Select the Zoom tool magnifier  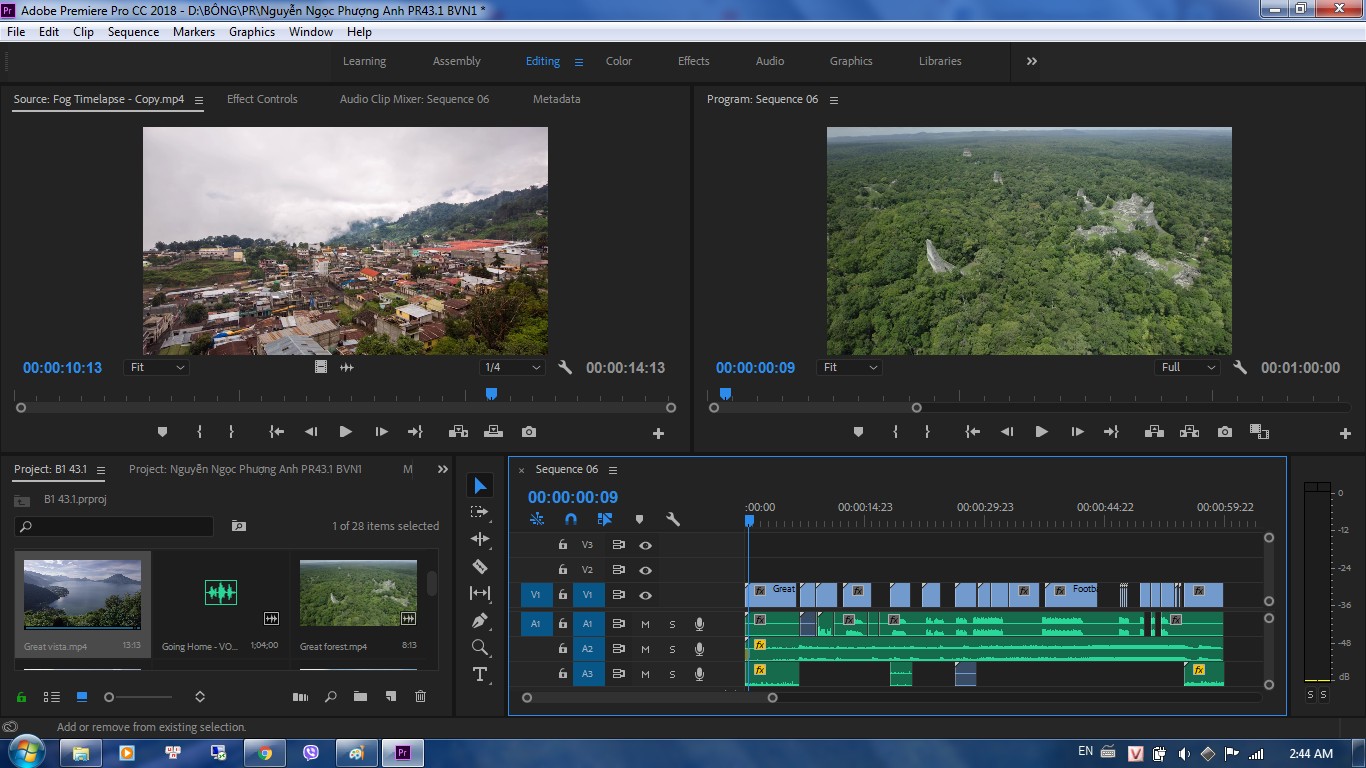(x=480, y=647)
